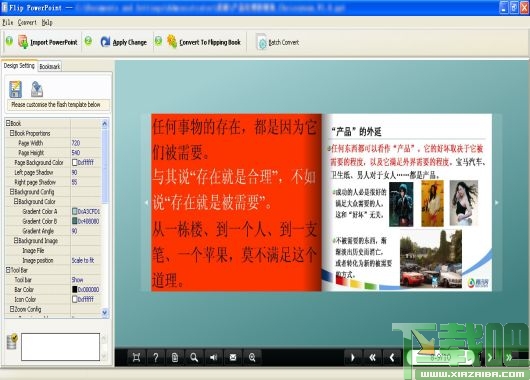Go to next page arrow button

point(490,357)
